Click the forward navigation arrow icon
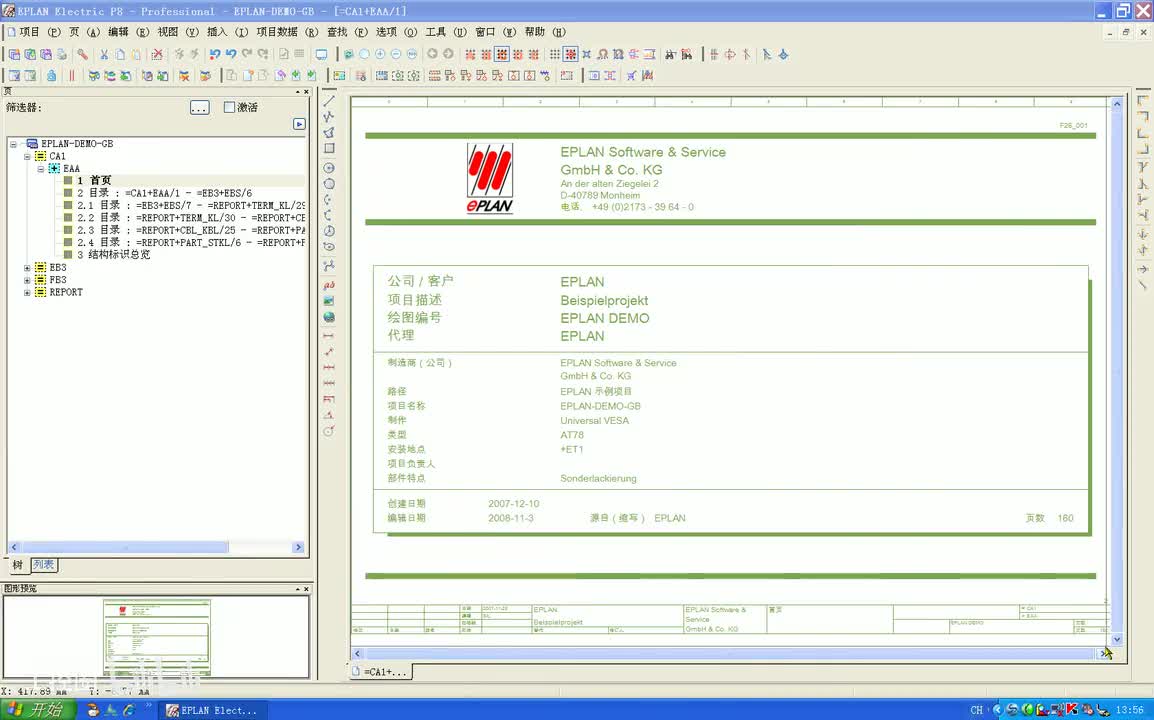 (x=448, y=54)
